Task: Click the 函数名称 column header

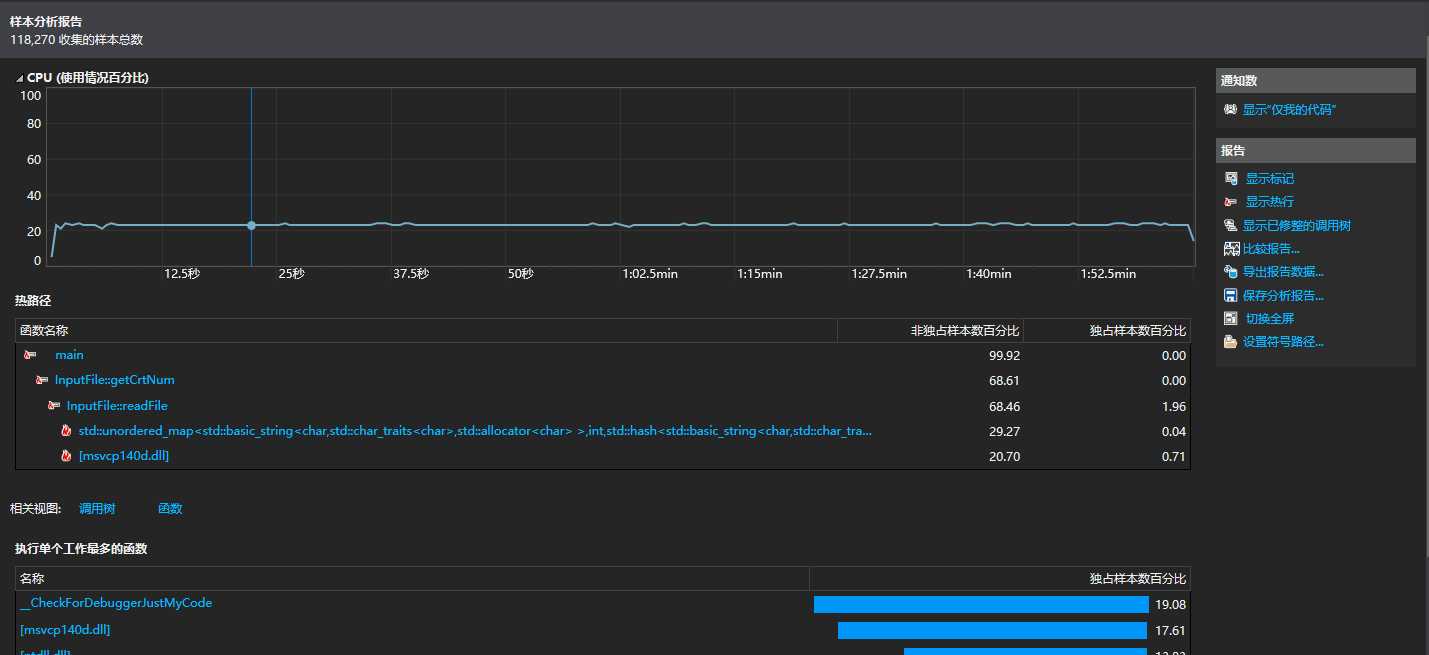Action: (x=426, y=331)
